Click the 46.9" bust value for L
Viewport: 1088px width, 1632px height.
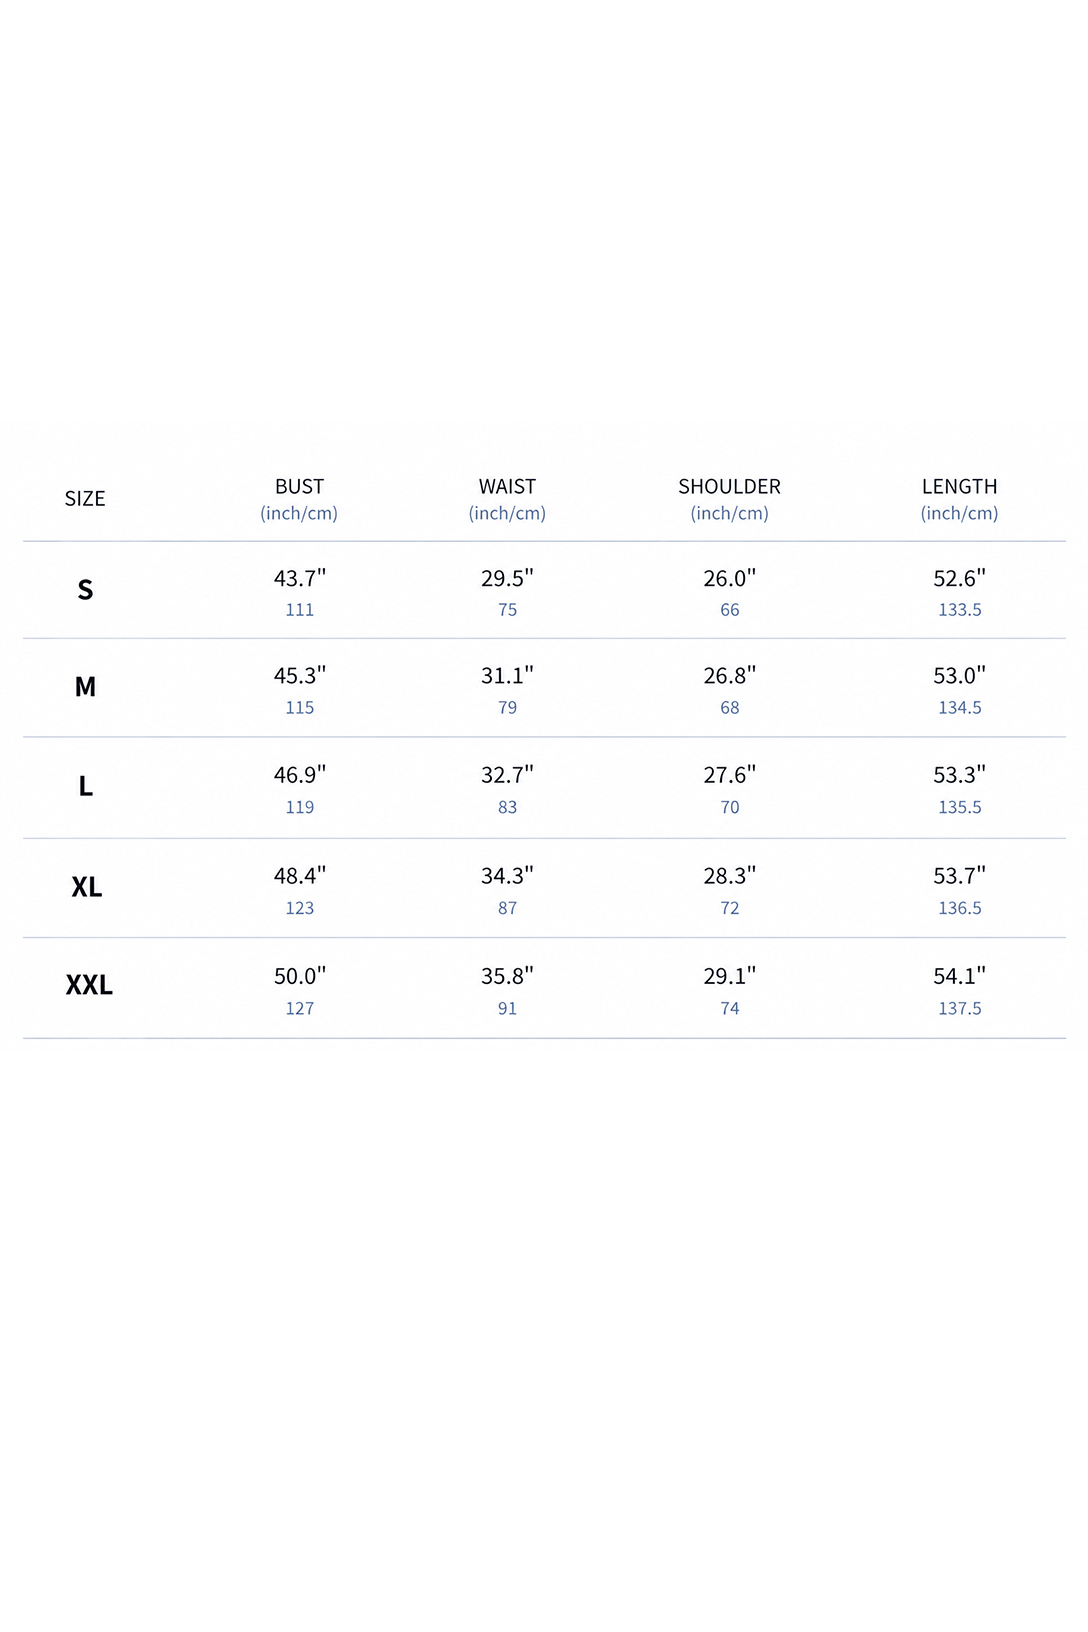(299, 775)
